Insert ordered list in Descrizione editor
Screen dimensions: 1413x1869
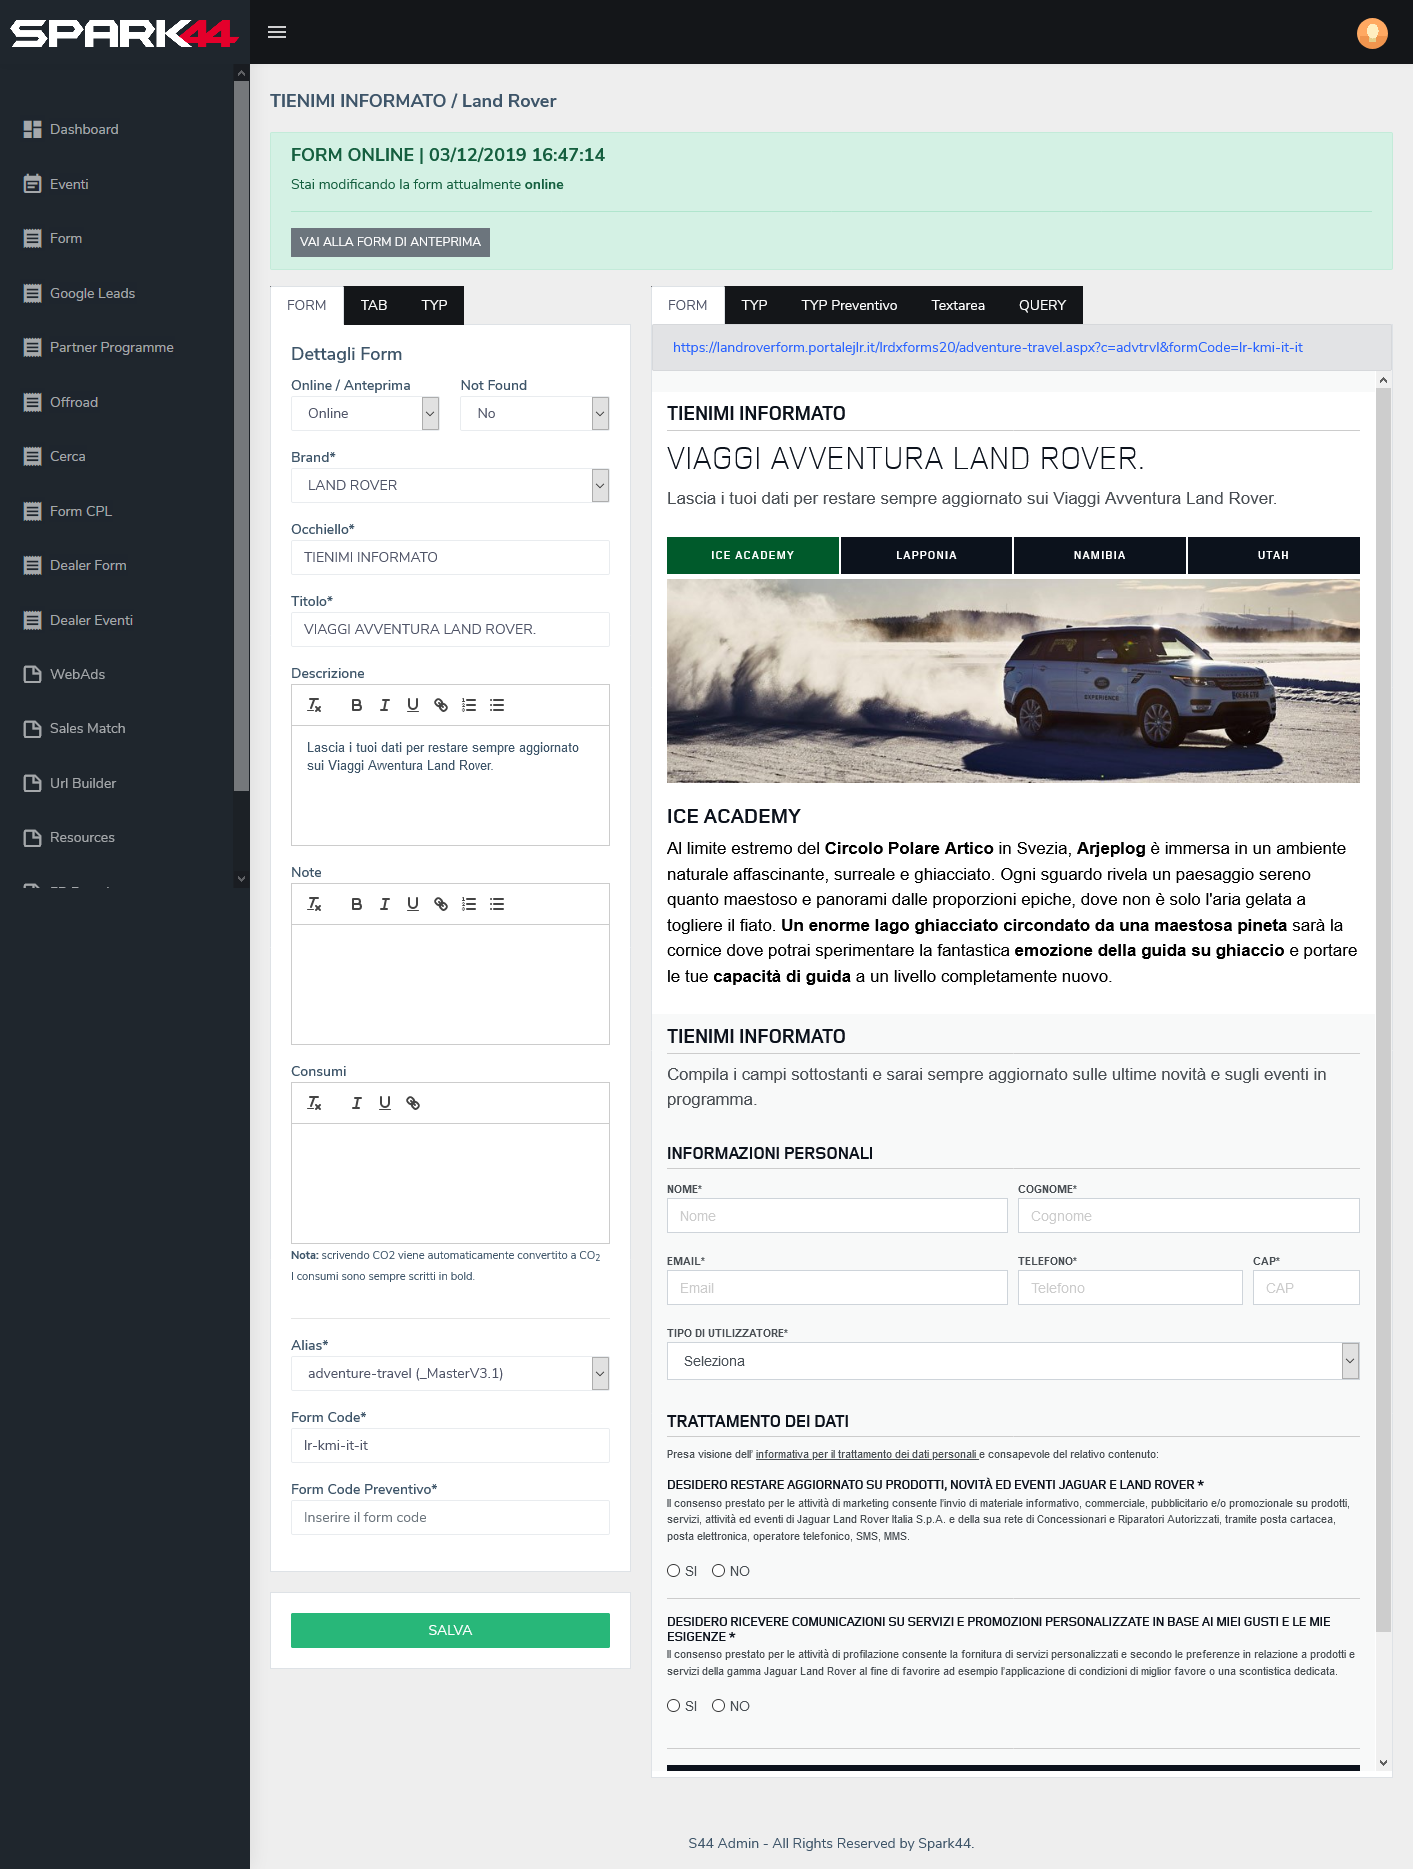click(x=468, y=705)
